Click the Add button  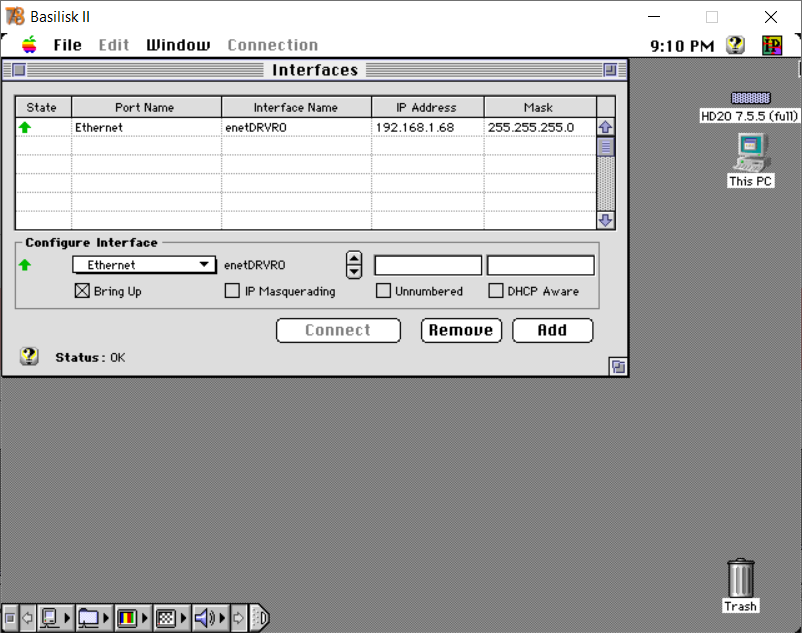pyautogui.click(x=552, y=330)
